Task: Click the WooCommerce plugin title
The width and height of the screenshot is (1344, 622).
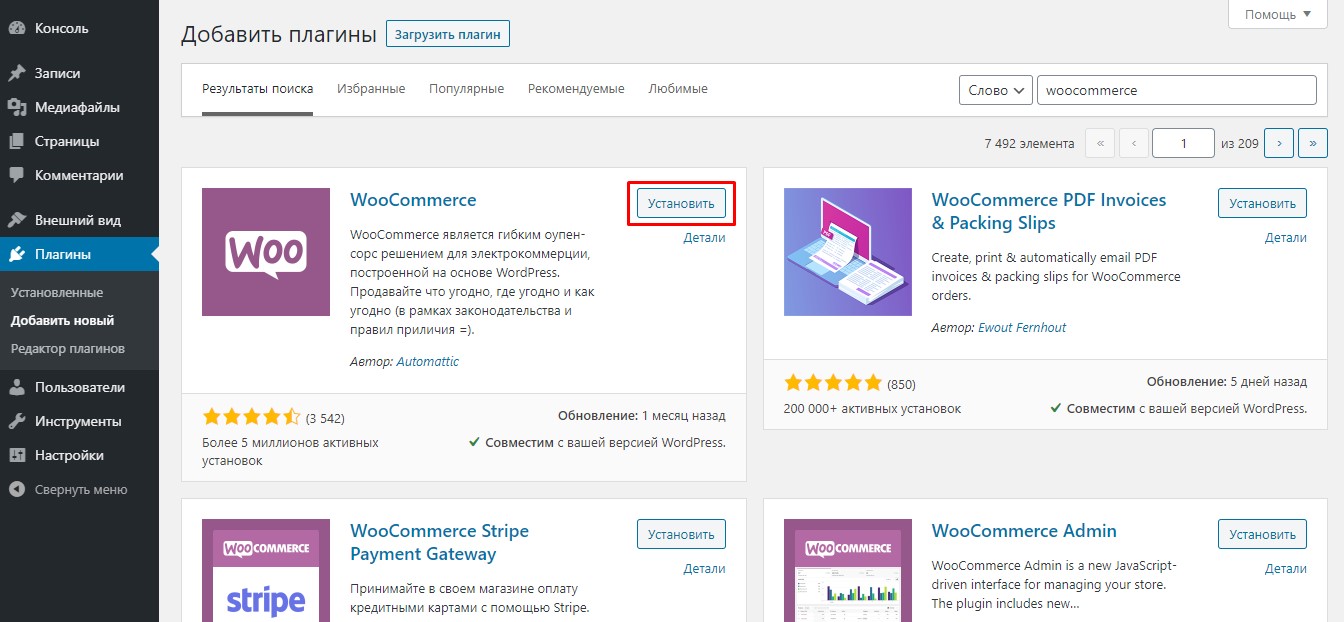Action: [413, 200]
